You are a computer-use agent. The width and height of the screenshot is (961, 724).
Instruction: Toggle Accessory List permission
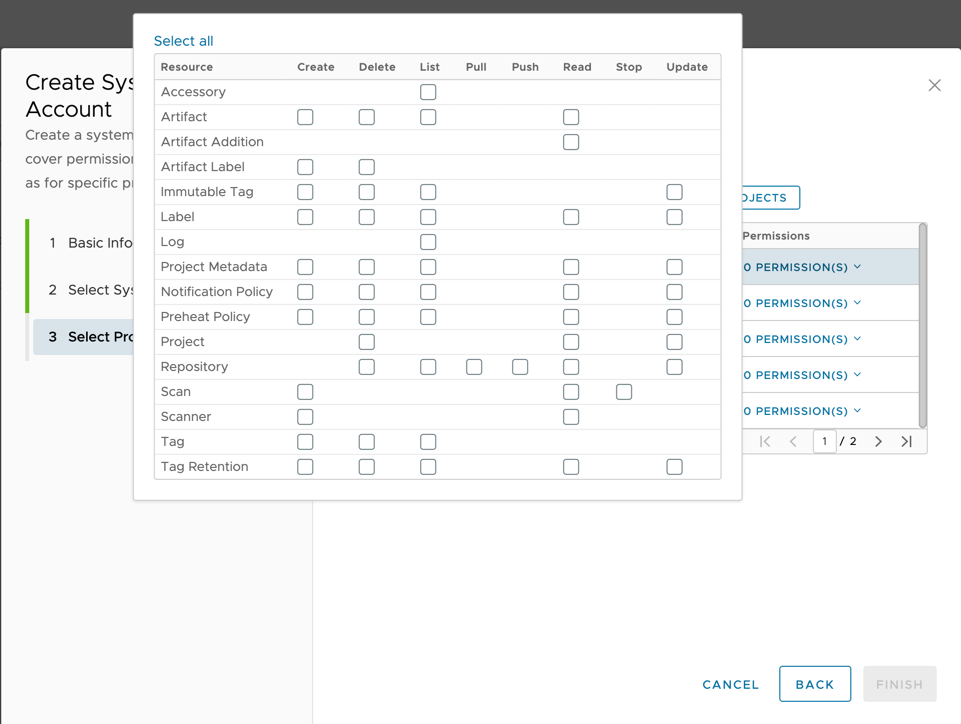click(x=428, y=92)
